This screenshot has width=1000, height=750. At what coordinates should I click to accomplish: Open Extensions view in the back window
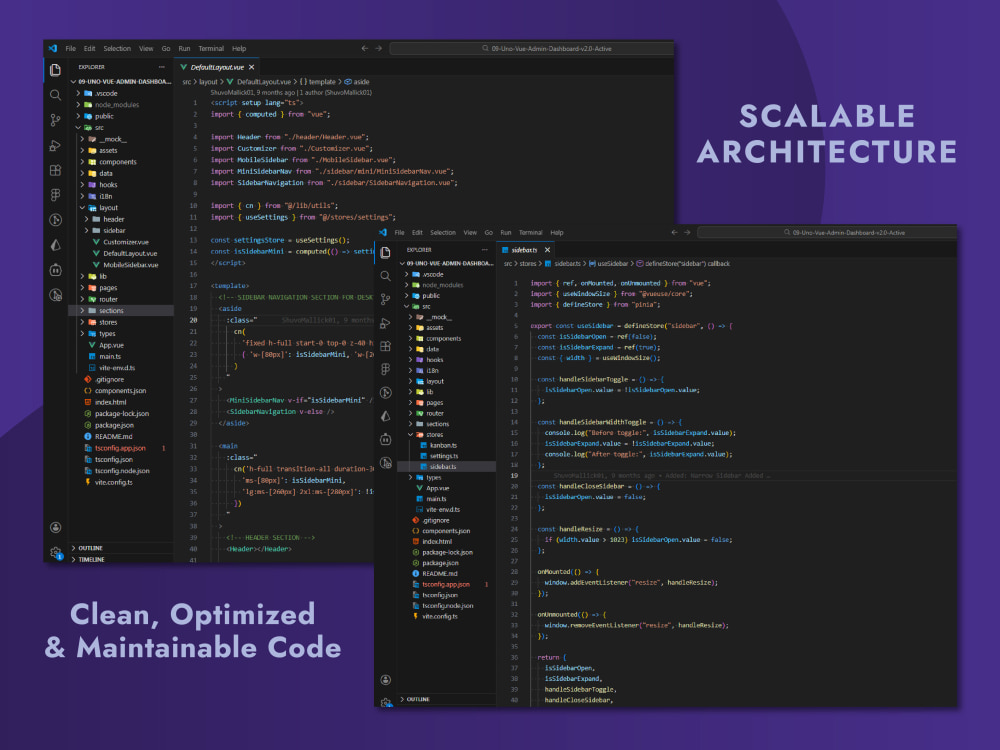tap(55, 170)
